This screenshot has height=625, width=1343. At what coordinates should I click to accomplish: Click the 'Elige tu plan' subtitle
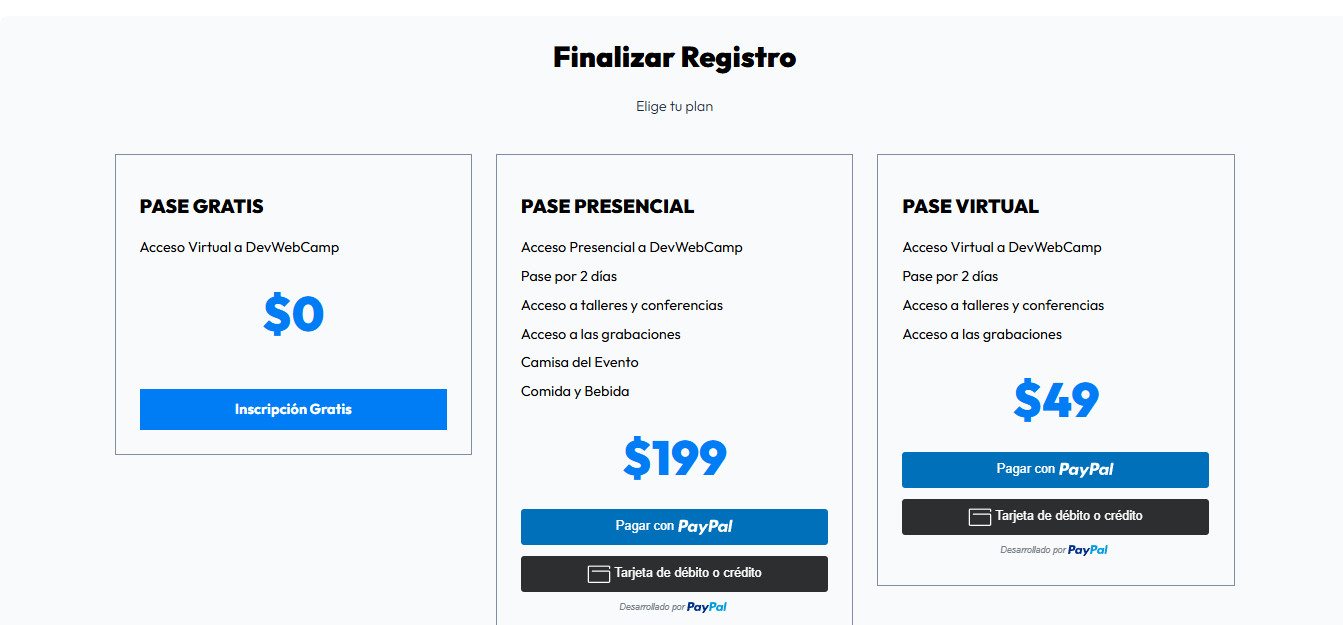(x=674, y=106)
